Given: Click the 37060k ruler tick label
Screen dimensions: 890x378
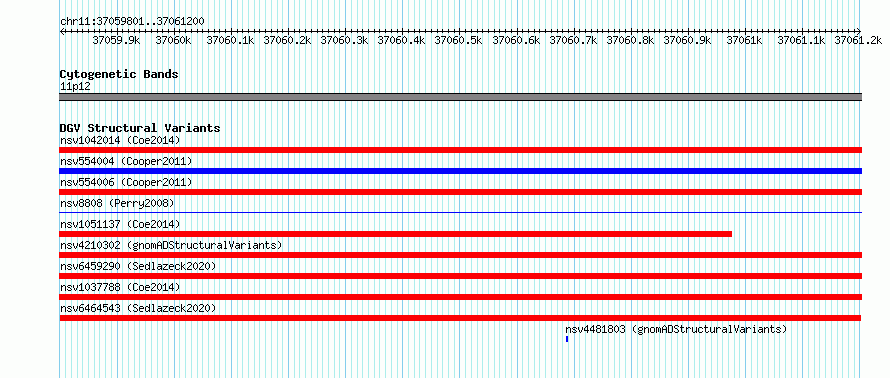Looking at the screenshot, I should [174, 40].
